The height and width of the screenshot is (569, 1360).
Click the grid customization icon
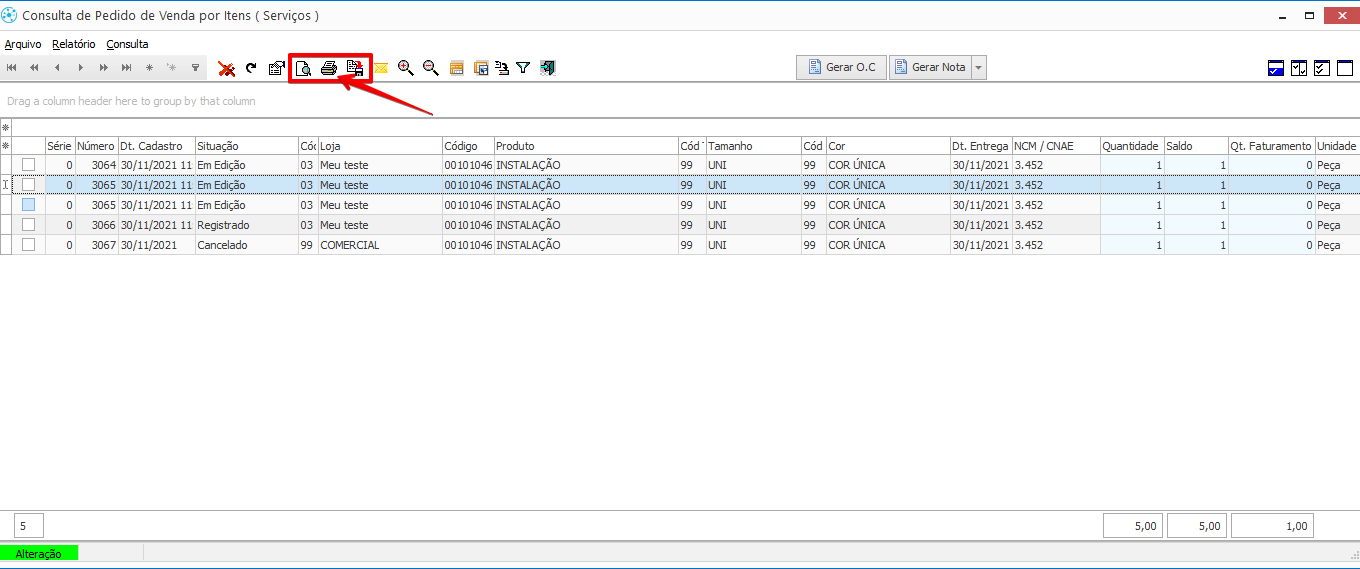(x=481, y=68)
